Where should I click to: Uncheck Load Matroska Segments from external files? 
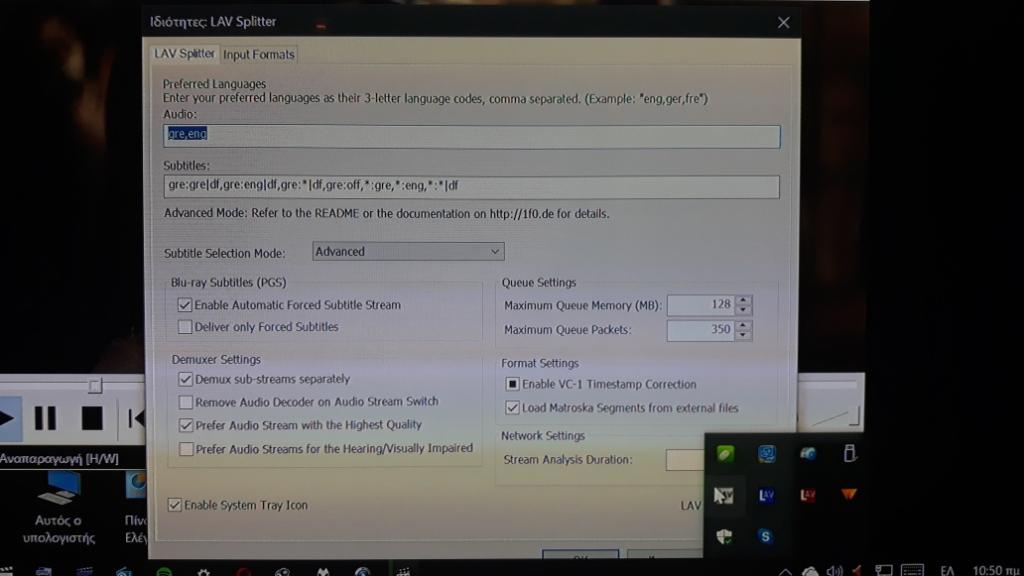pyautogui.click(x=513, y=408)
